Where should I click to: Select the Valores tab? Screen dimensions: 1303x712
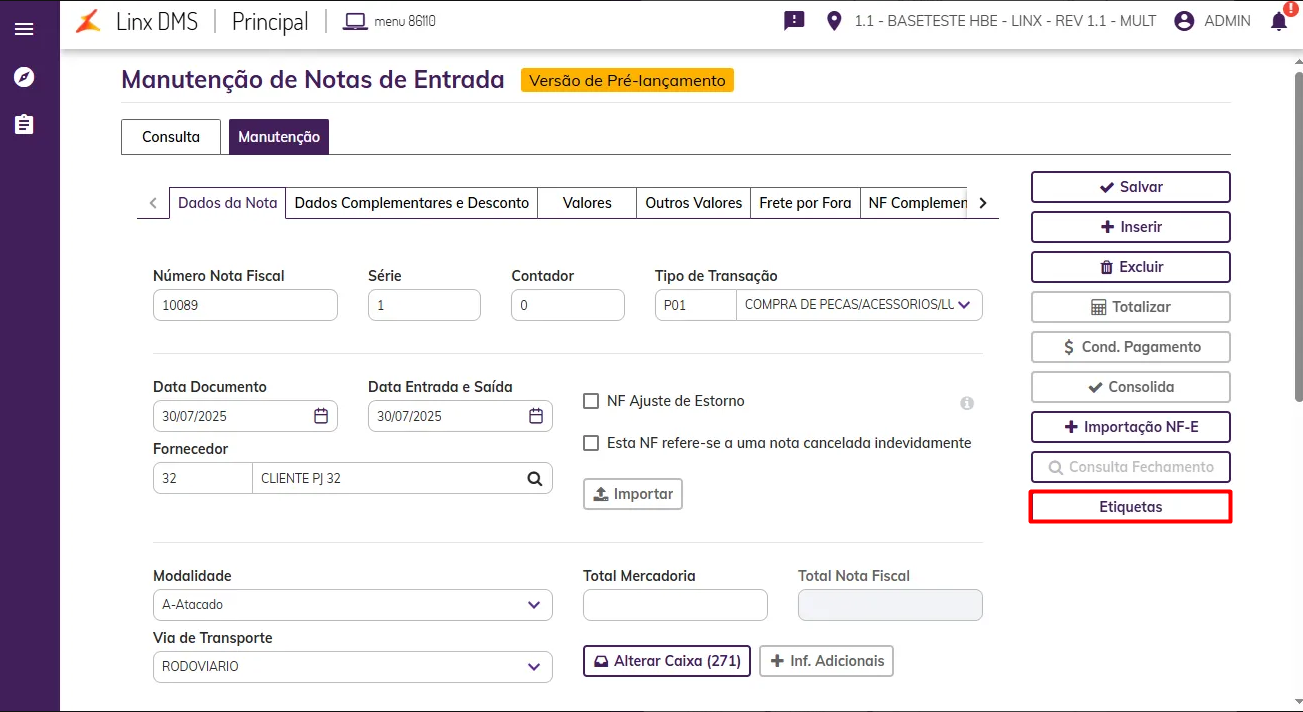587,203
